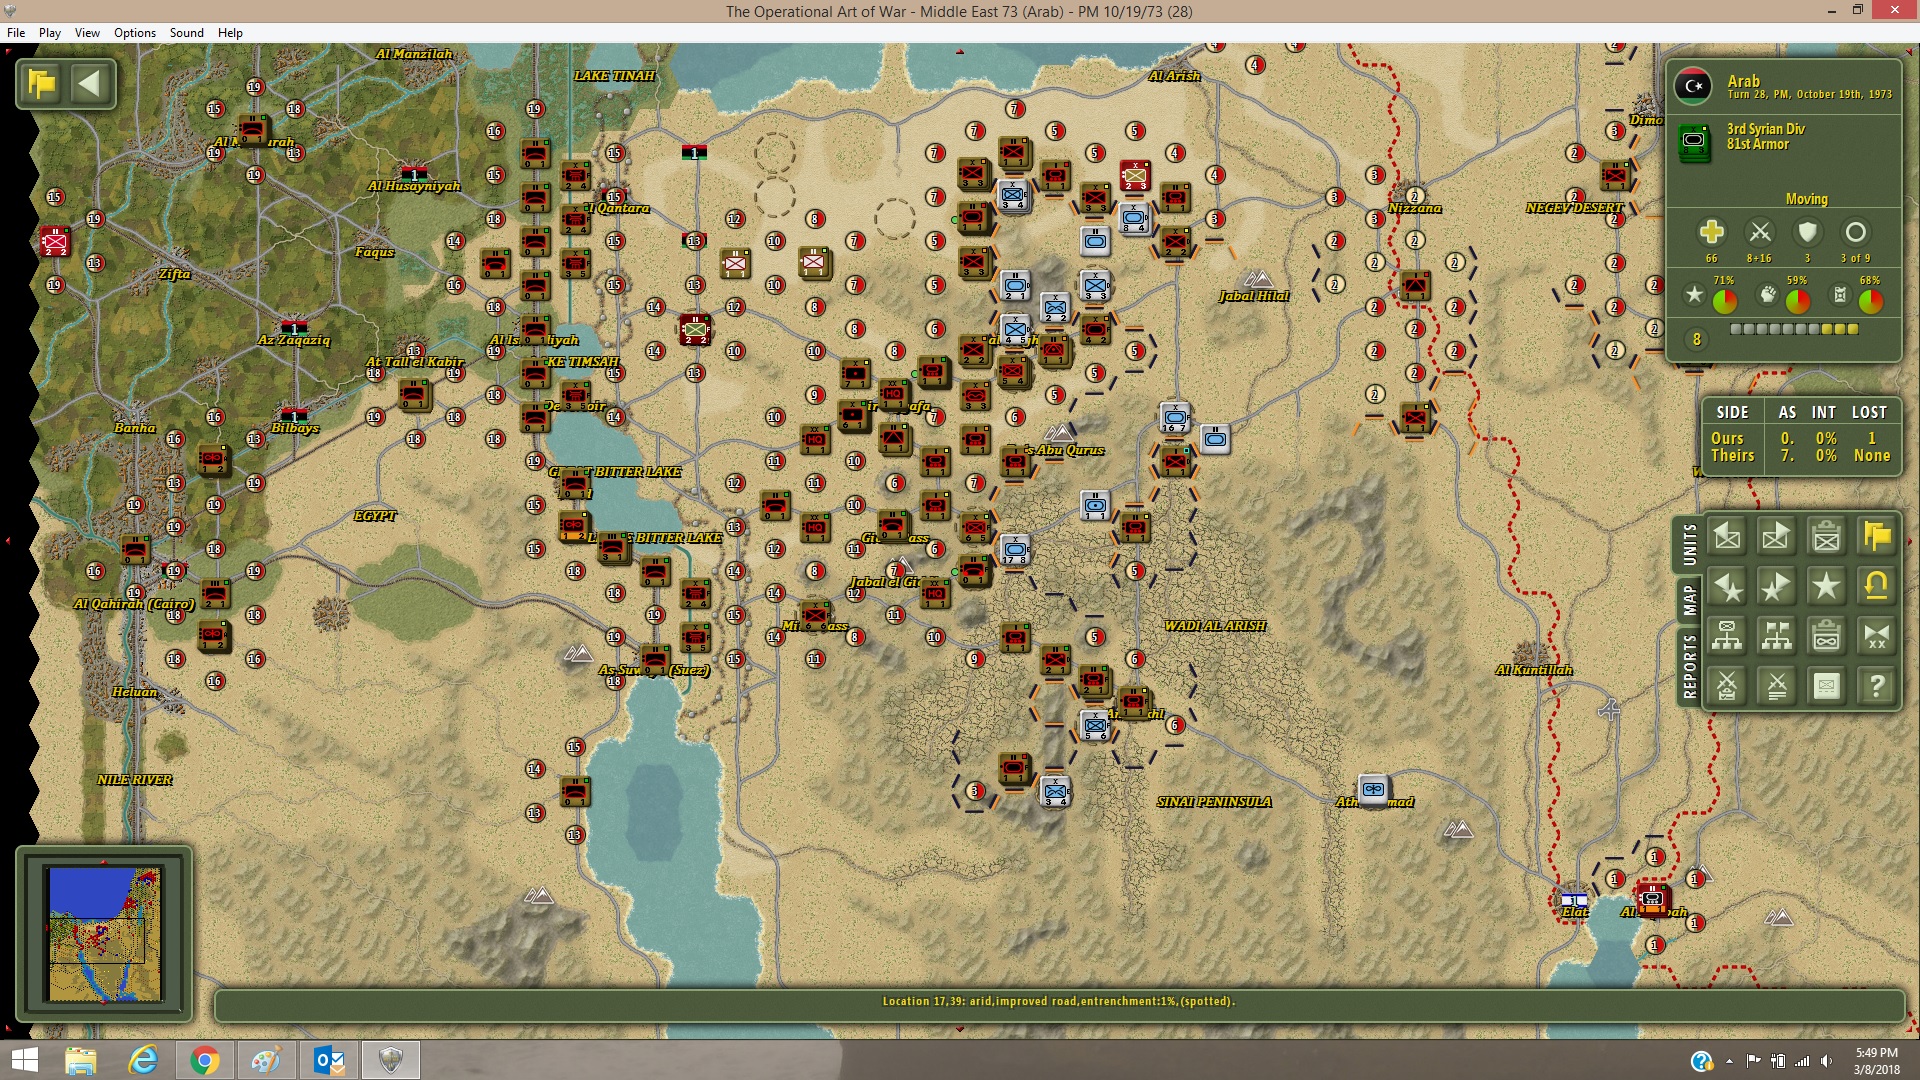Click the Arab flag emblem in info panel
Screen dimensions: 1920x1080
pos(1693,86)
